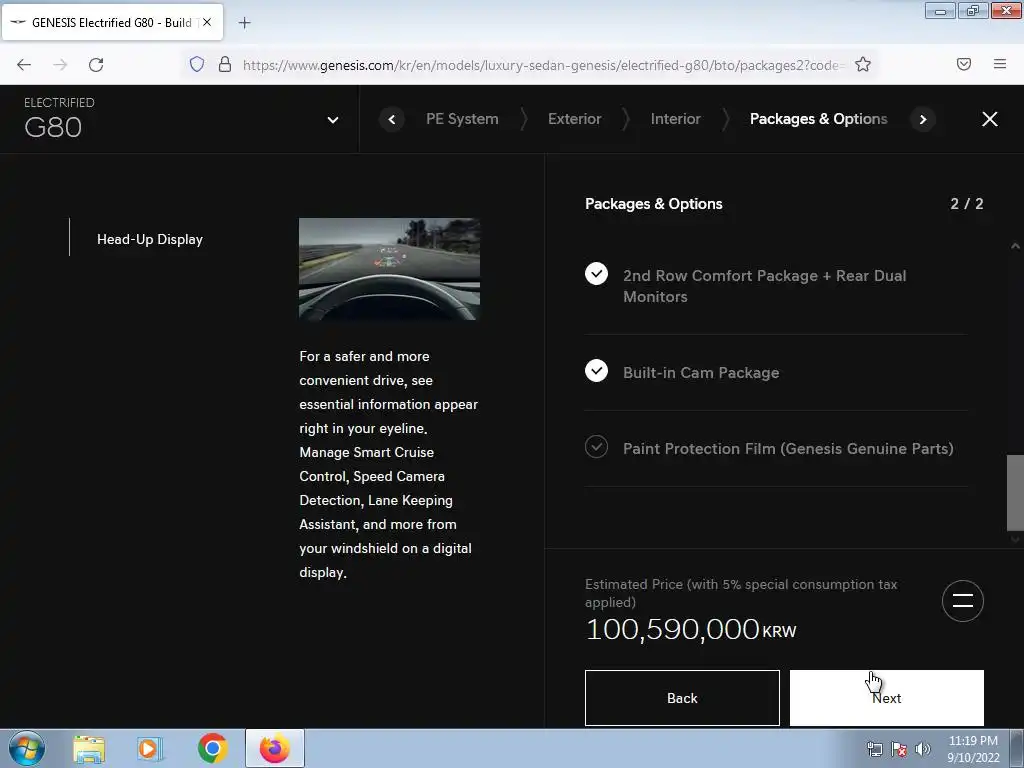Click the Next button
Screen dimensions: 1024x768
[886, 698]
